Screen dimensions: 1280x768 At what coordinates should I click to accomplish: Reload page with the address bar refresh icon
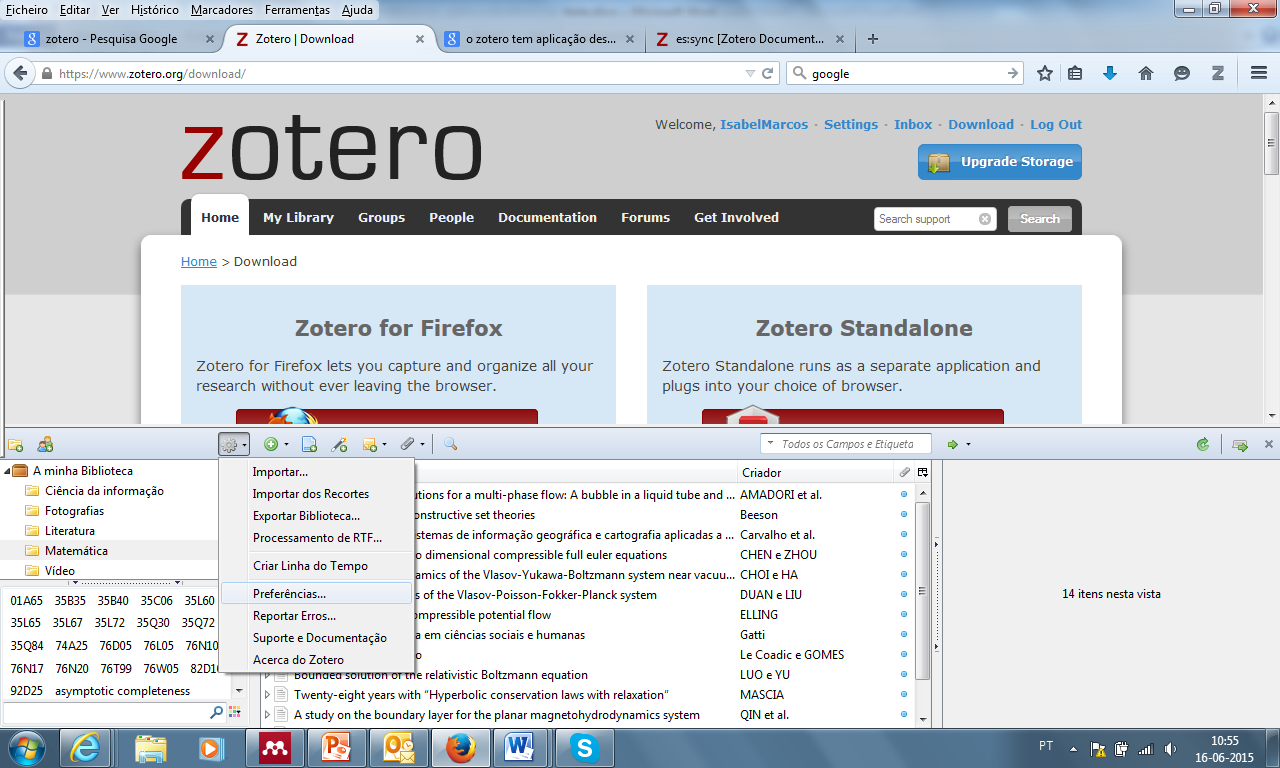point(768,73)
